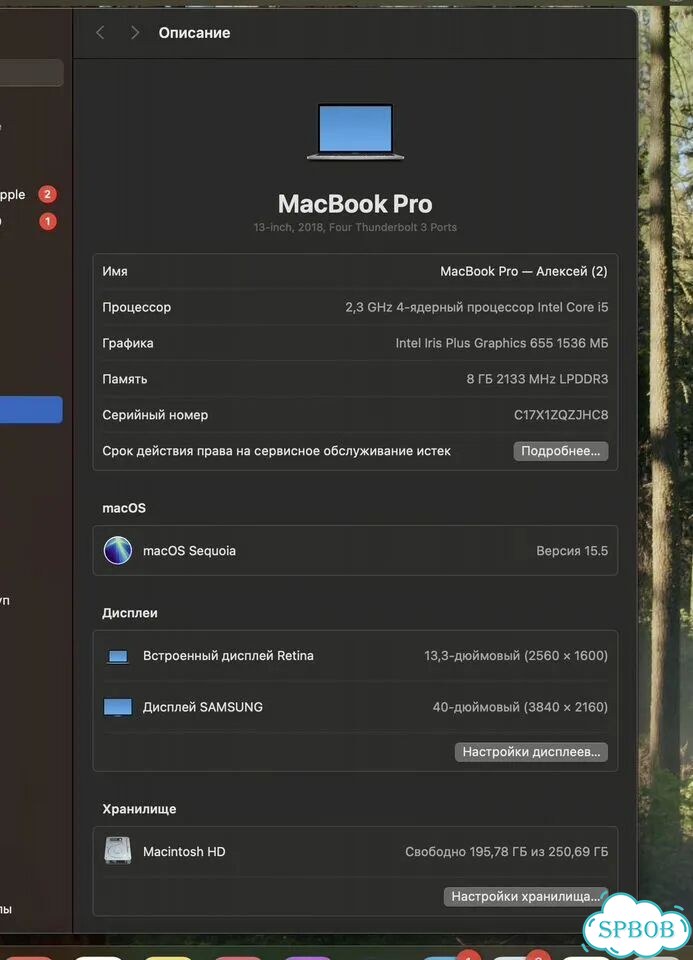Click Дисплей SAMSUNG label

pos(203,707)
